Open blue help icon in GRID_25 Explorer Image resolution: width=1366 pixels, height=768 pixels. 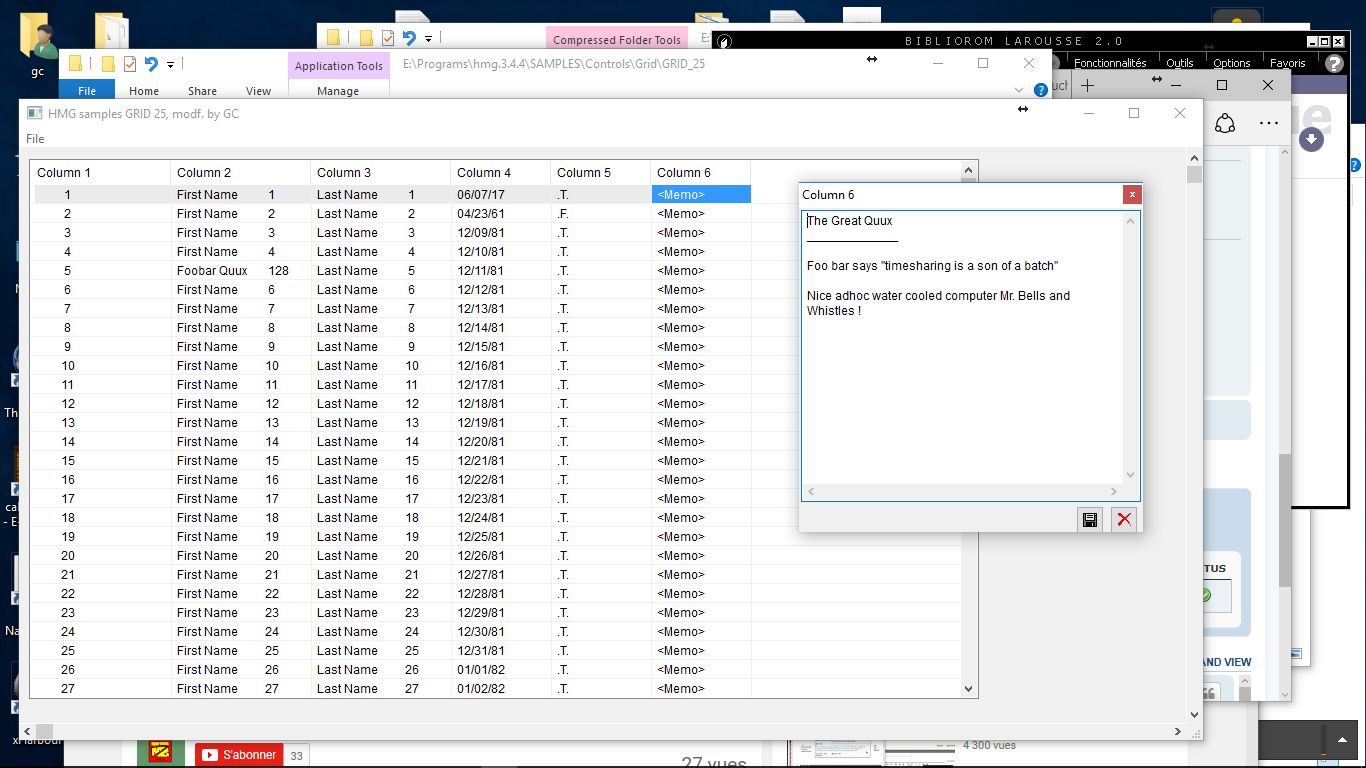coord(1041,90)
